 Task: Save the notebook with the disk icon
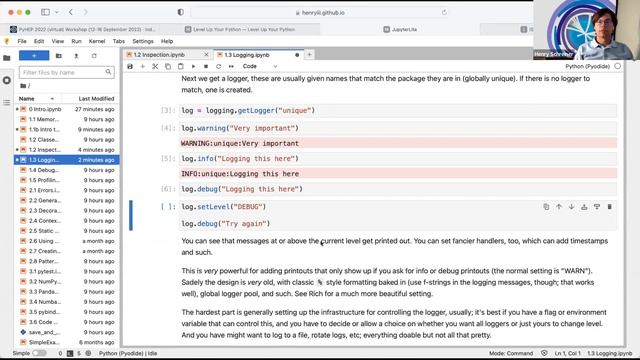130,66
